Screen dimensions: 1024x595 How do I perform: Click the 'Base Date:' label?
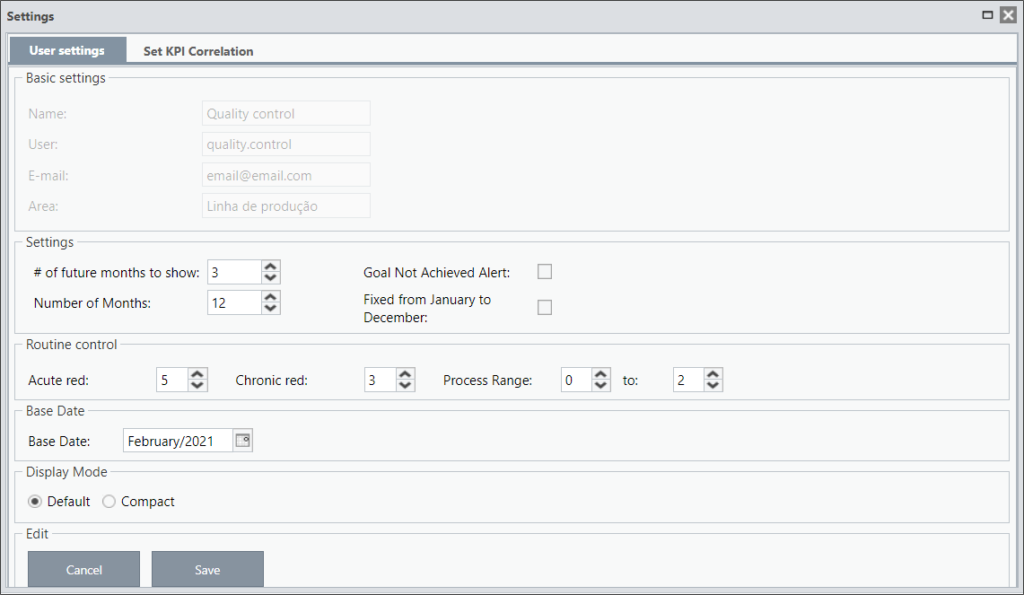[59, 442]
